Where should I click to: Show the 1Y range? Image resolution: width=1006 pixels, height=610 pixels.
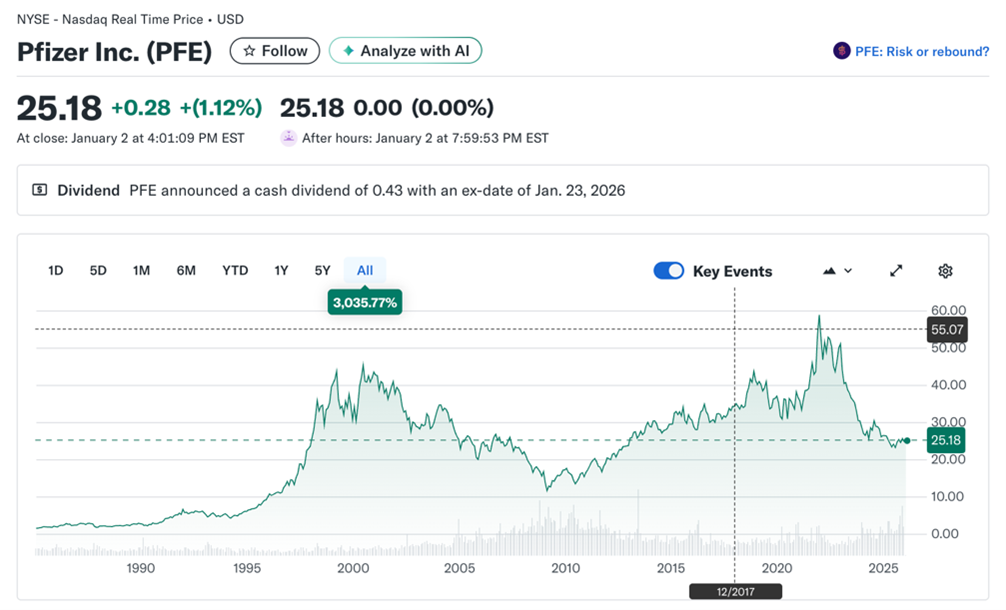tap(281, 270)
